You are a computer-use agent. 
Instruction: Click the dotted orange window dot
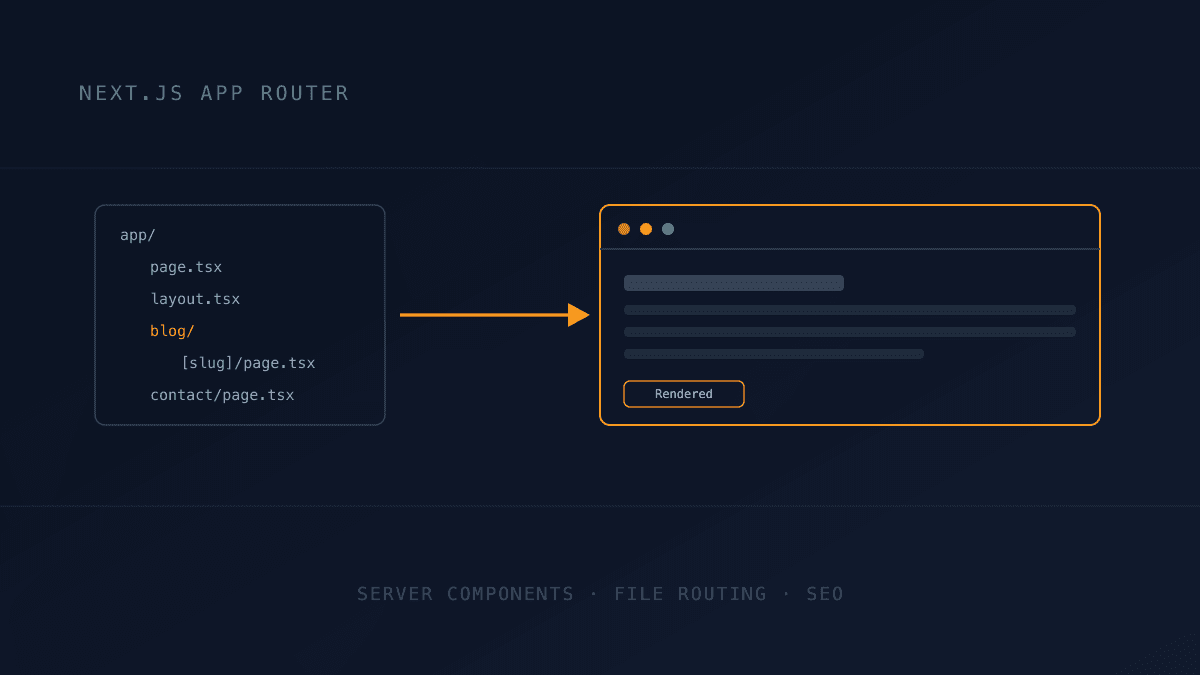click(x=624, y=229)
